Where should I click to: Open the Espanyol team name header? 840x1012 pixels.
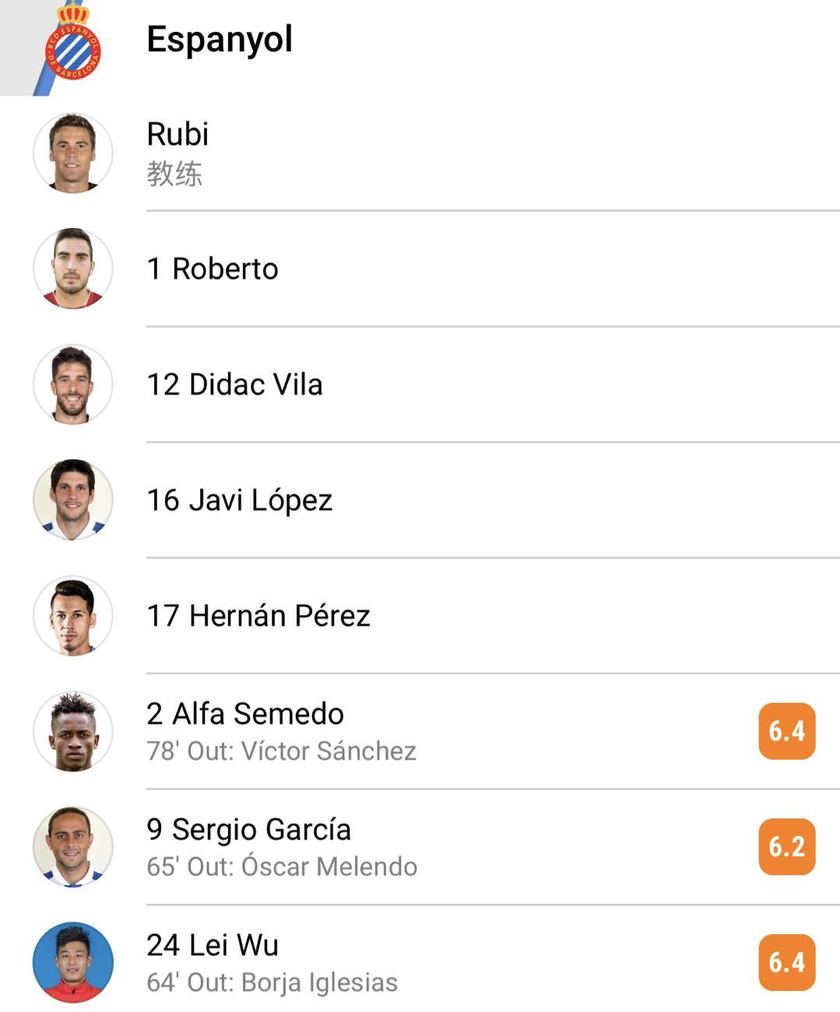(220, 40)
